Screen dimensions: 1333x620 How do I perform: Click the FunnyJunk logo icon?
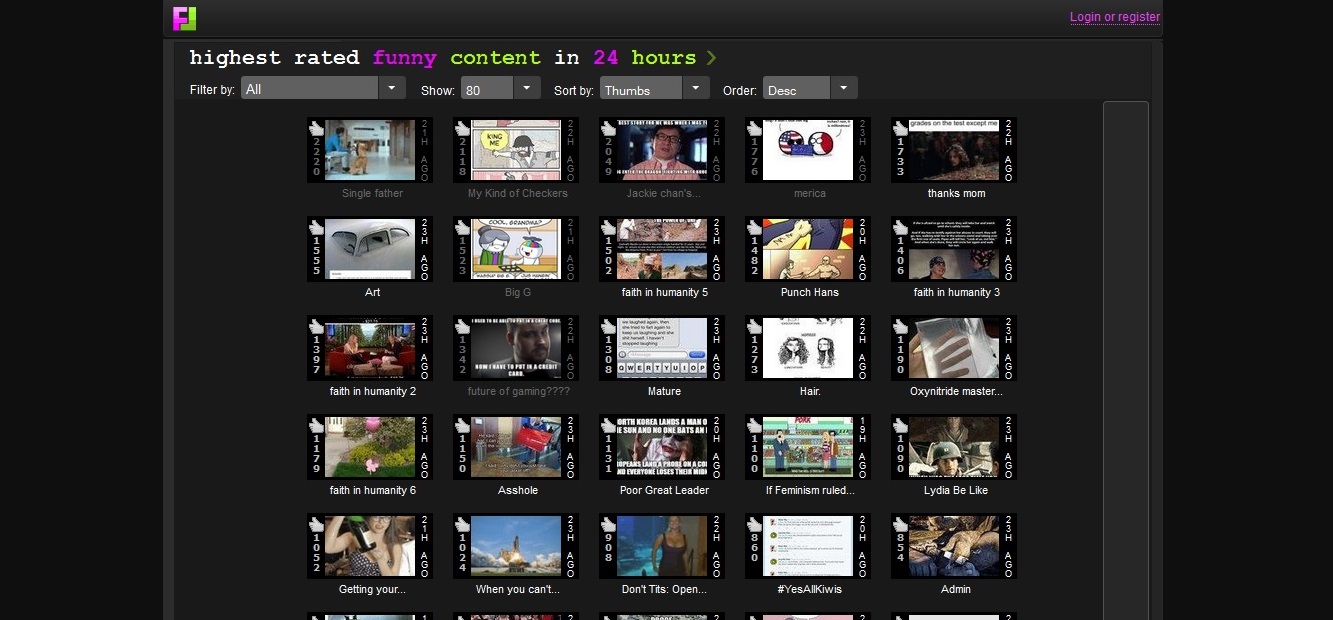click(184, 18)
